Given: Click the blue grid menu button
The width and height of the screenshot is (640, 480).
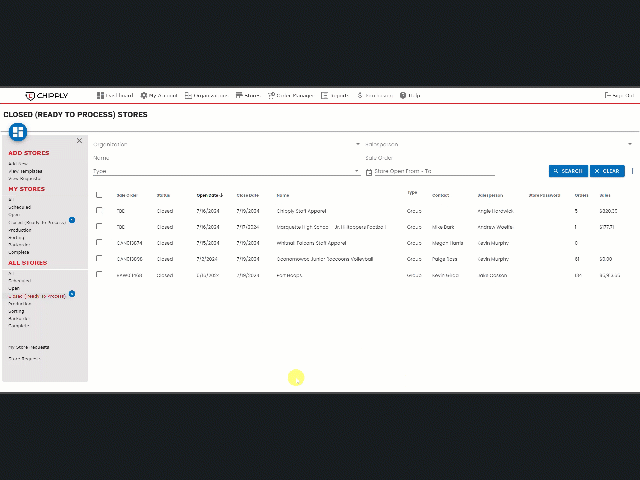Looking at the screenshot, I should (x=18, y=131).
